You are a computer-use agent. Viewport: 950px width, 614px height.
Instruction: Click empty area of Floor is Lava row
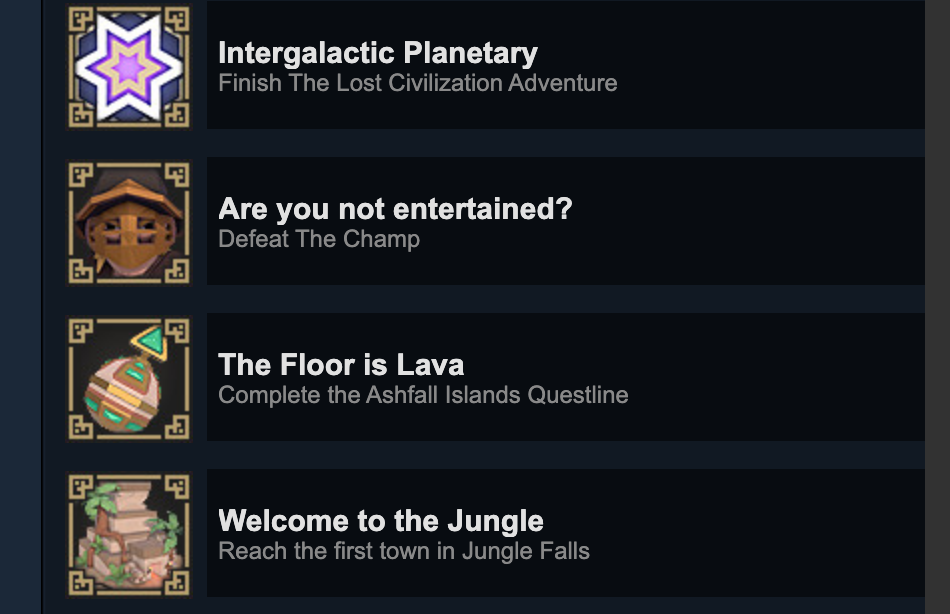pos(776,377)
